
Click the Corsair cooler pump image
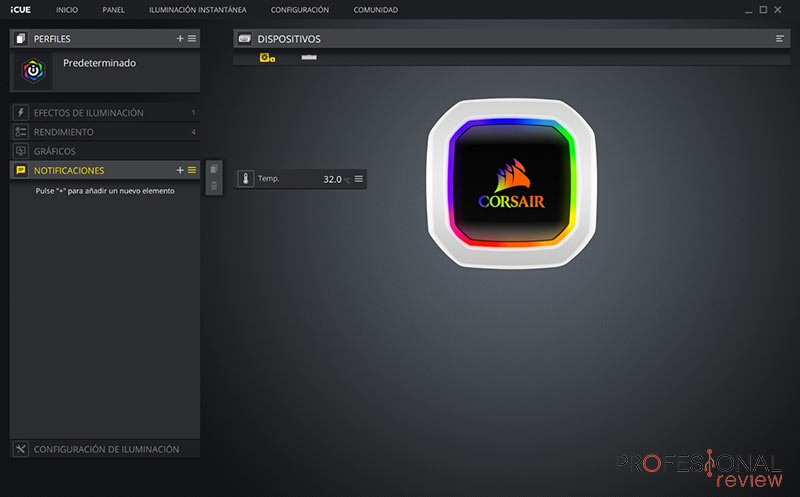tap(512, 183)
